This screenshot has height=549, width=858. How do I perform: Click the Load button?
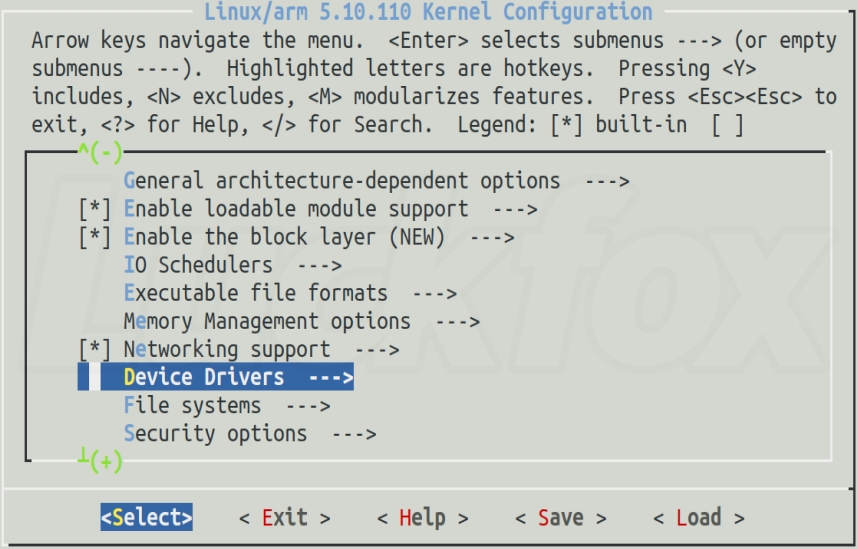(699, 517)
